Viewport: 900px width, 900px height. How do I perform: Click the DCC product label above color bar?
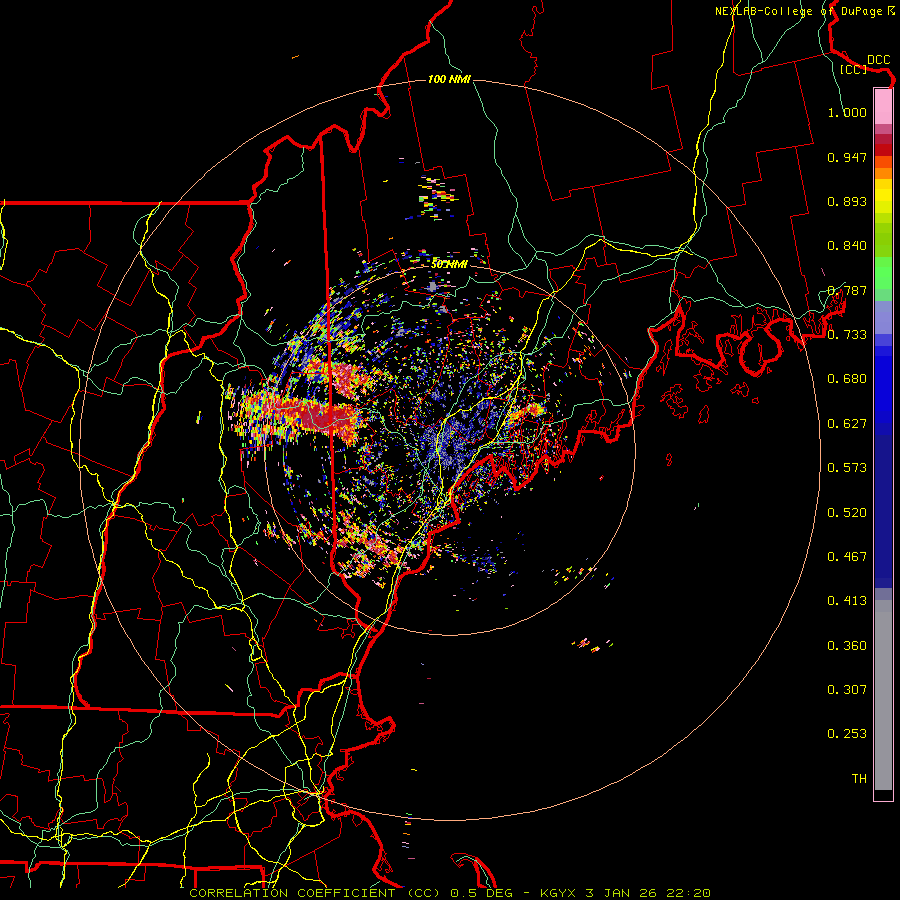[878, 60]
